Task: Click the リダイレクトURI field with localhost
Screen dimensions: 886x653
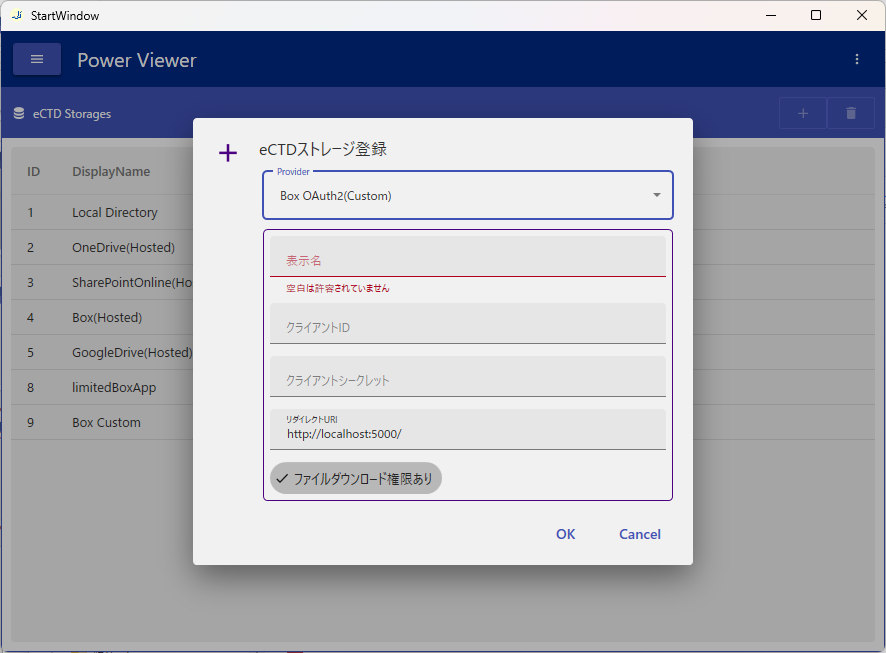Action: pyautogui.click(x=467, y=434)
